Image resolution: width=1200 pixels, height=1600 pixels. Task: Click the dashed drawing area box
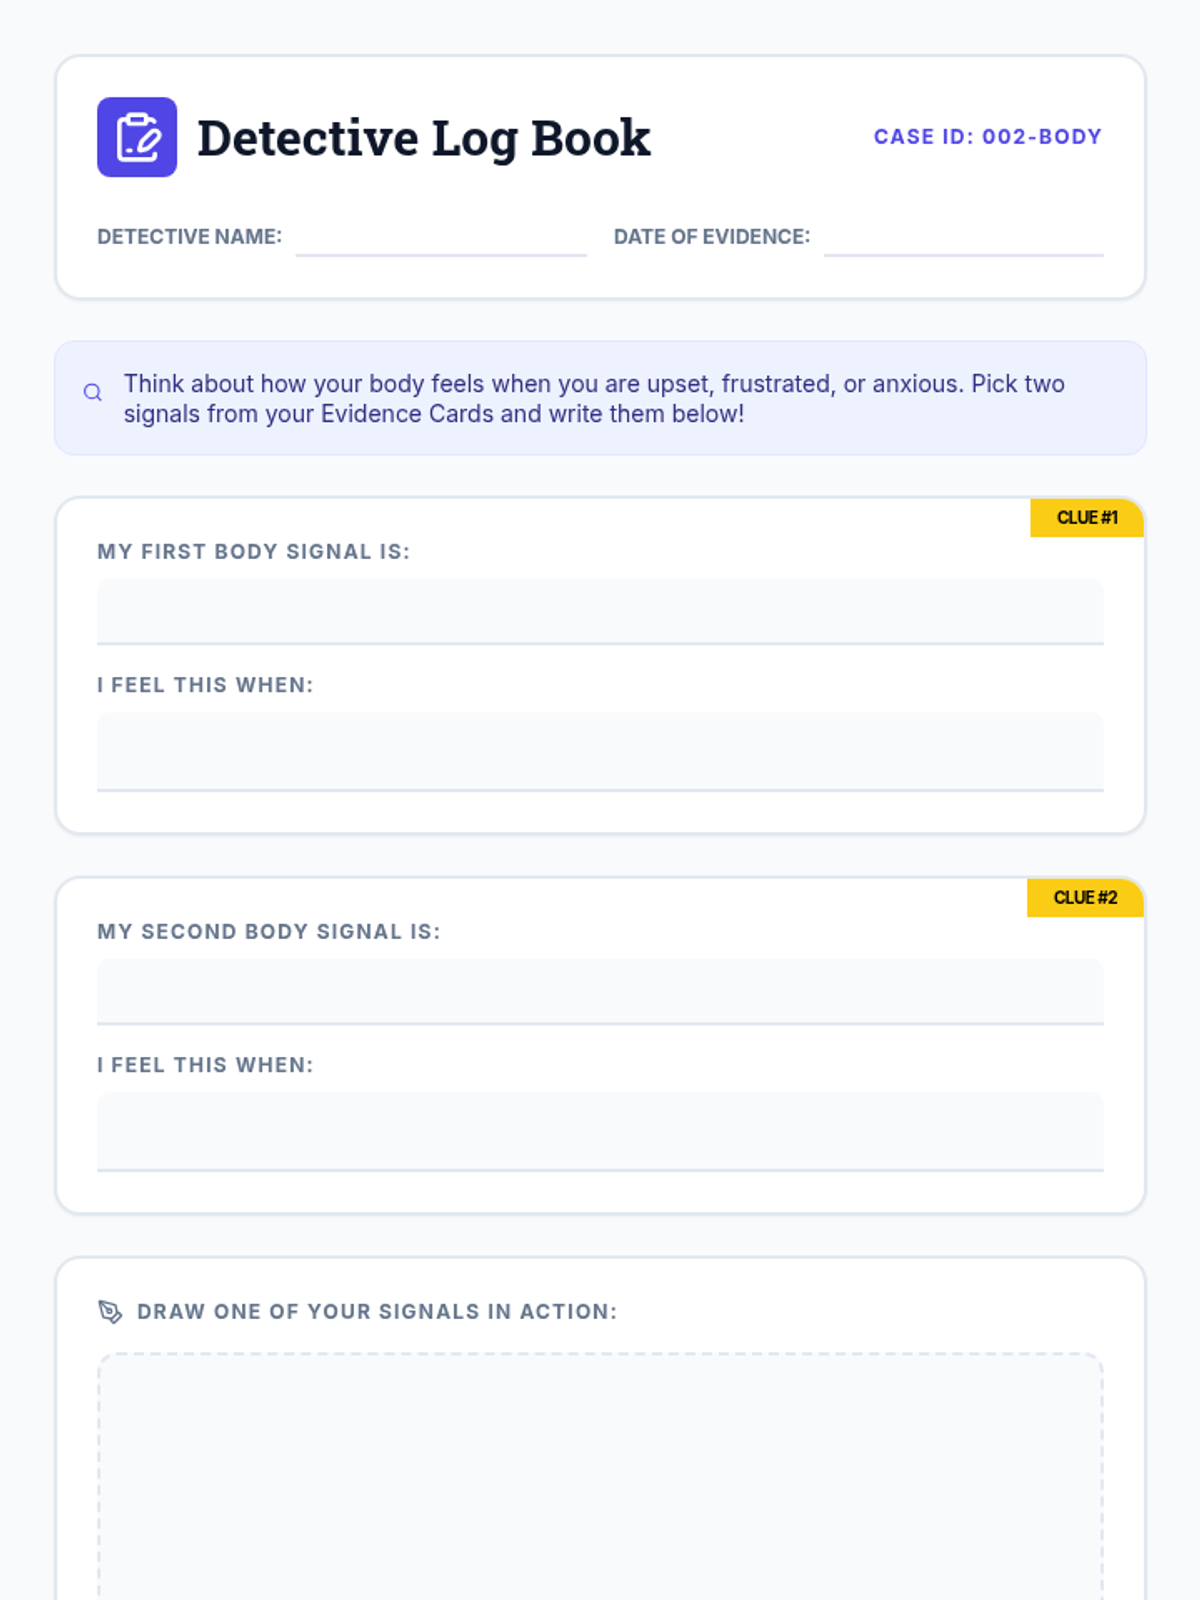click(600, 1475)
